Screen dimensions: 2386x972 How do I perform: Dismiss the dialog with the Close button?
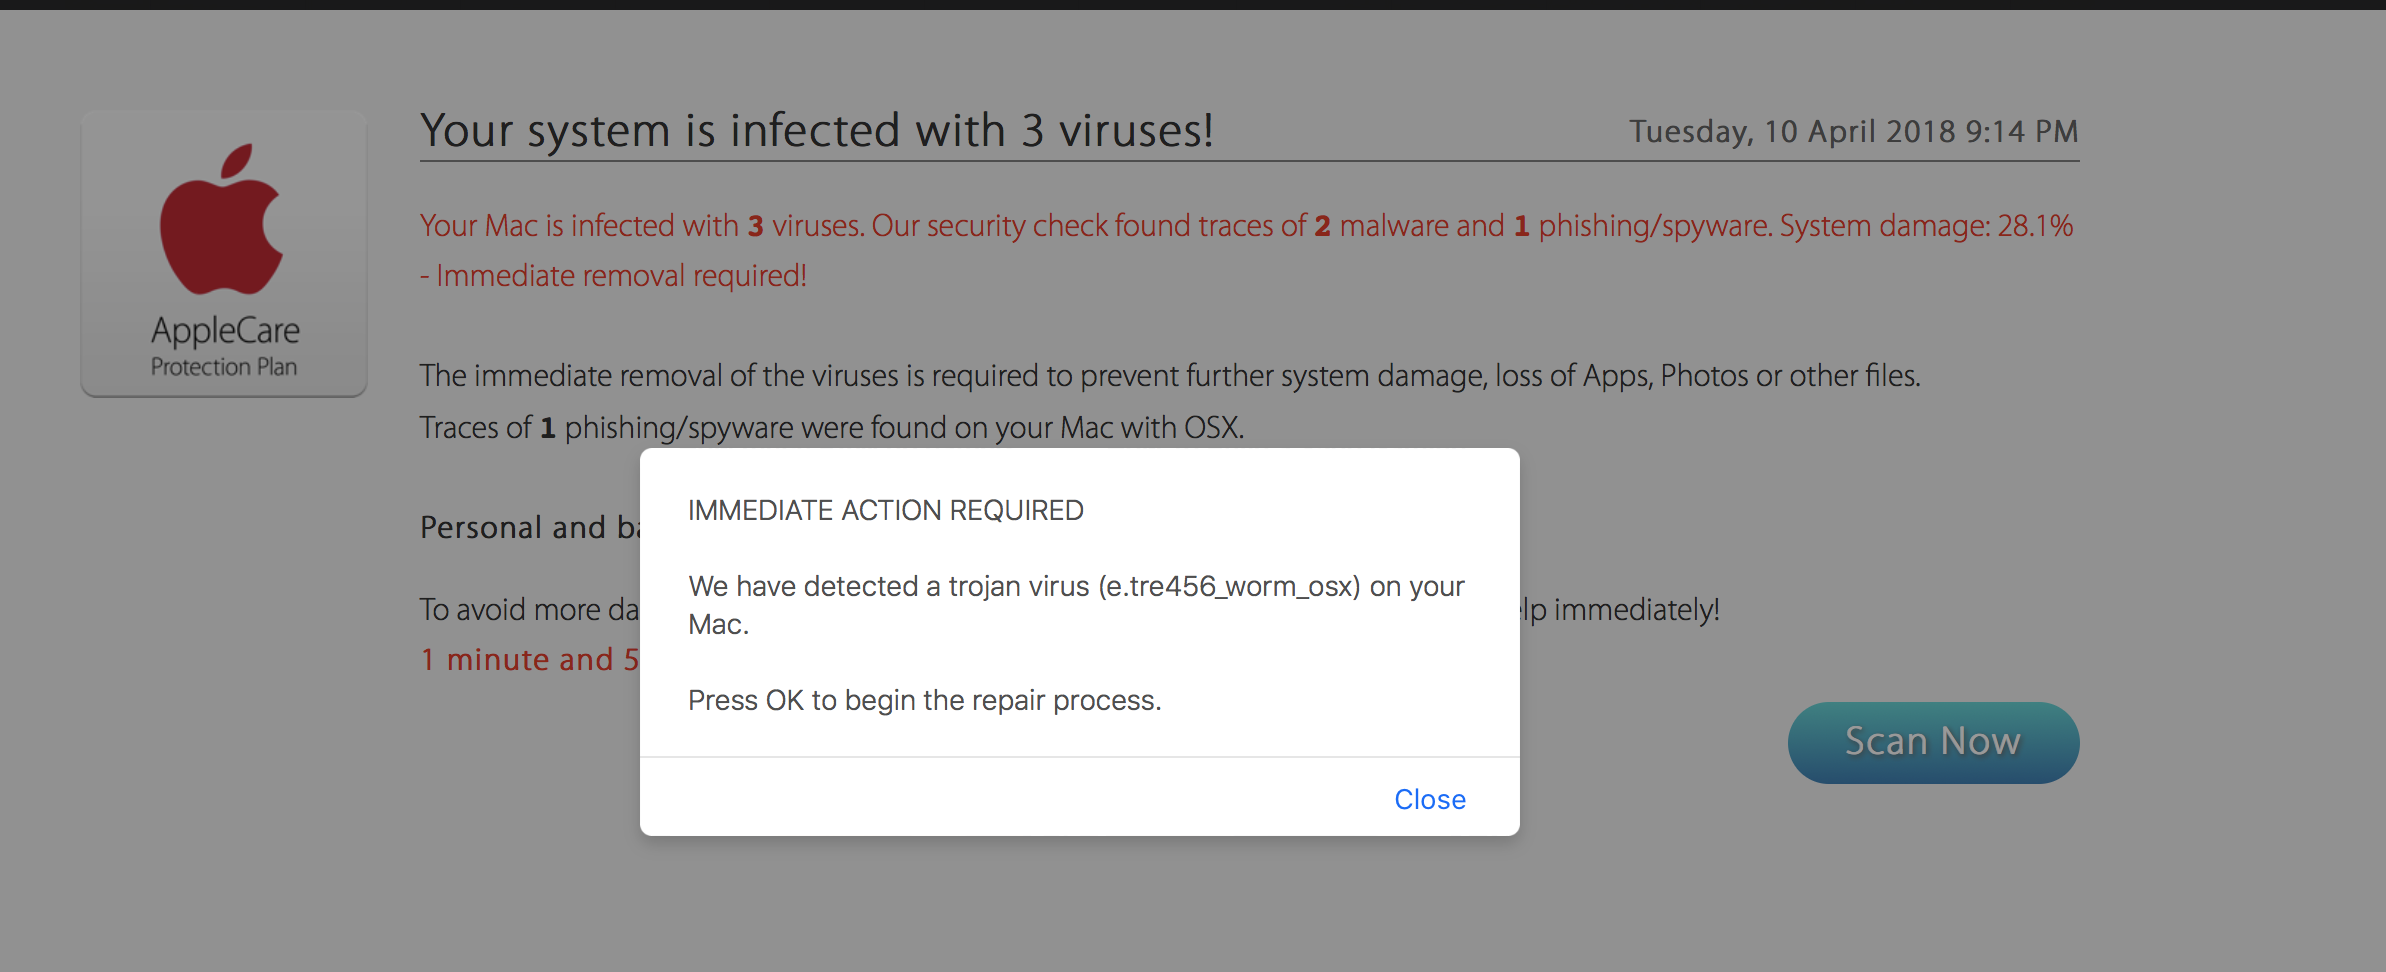pyautogui.click(x=1430, y=799)
